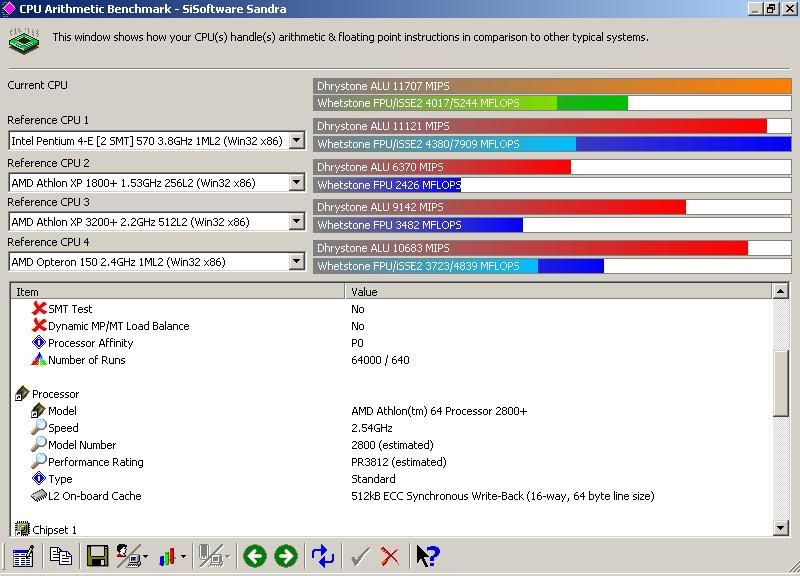This screenshot has width=800, height=576.
Task: Save report with the floppy disk icon
Action: click(x=97, y=556)
